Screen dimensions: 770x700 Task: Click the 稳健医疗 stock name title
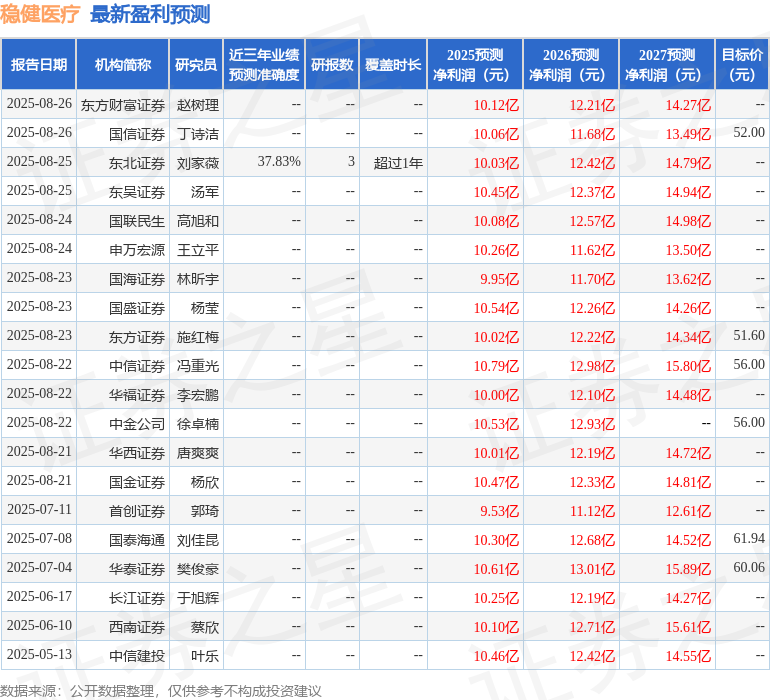pyautogui.click(x=40, y=14)
